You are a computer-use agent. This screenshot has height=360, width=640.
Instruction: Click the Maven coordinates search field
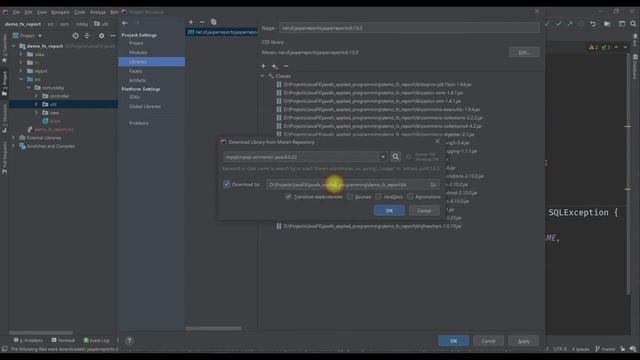(x=301, y=157)
